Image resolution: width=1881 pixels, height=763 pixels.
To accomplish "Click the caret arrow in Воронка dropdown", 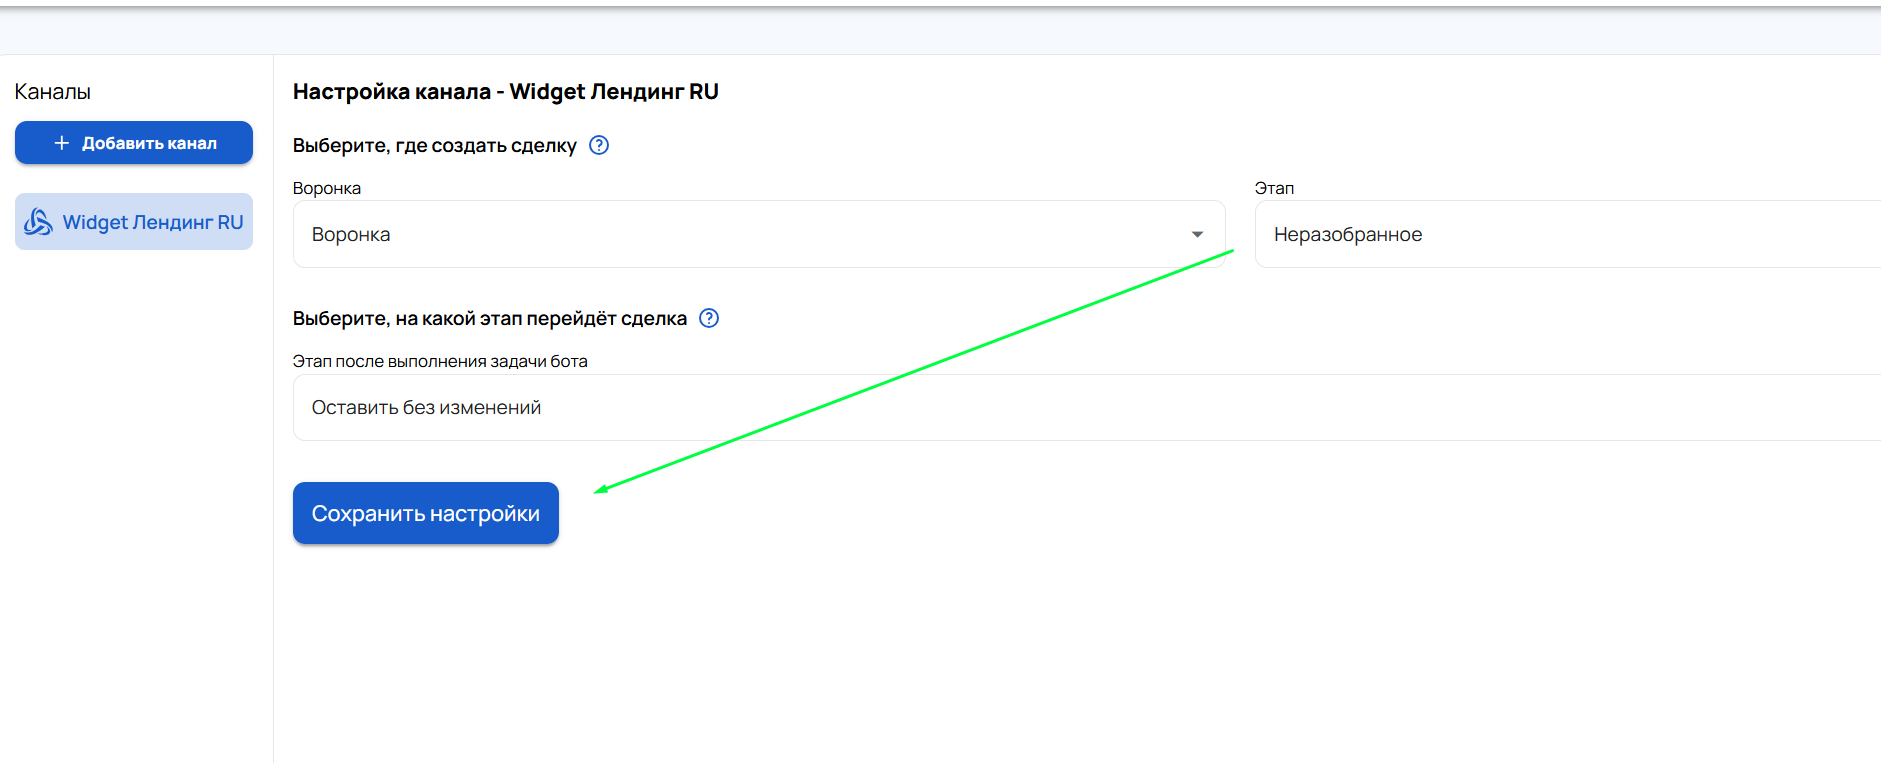I will coord(1197,234).
